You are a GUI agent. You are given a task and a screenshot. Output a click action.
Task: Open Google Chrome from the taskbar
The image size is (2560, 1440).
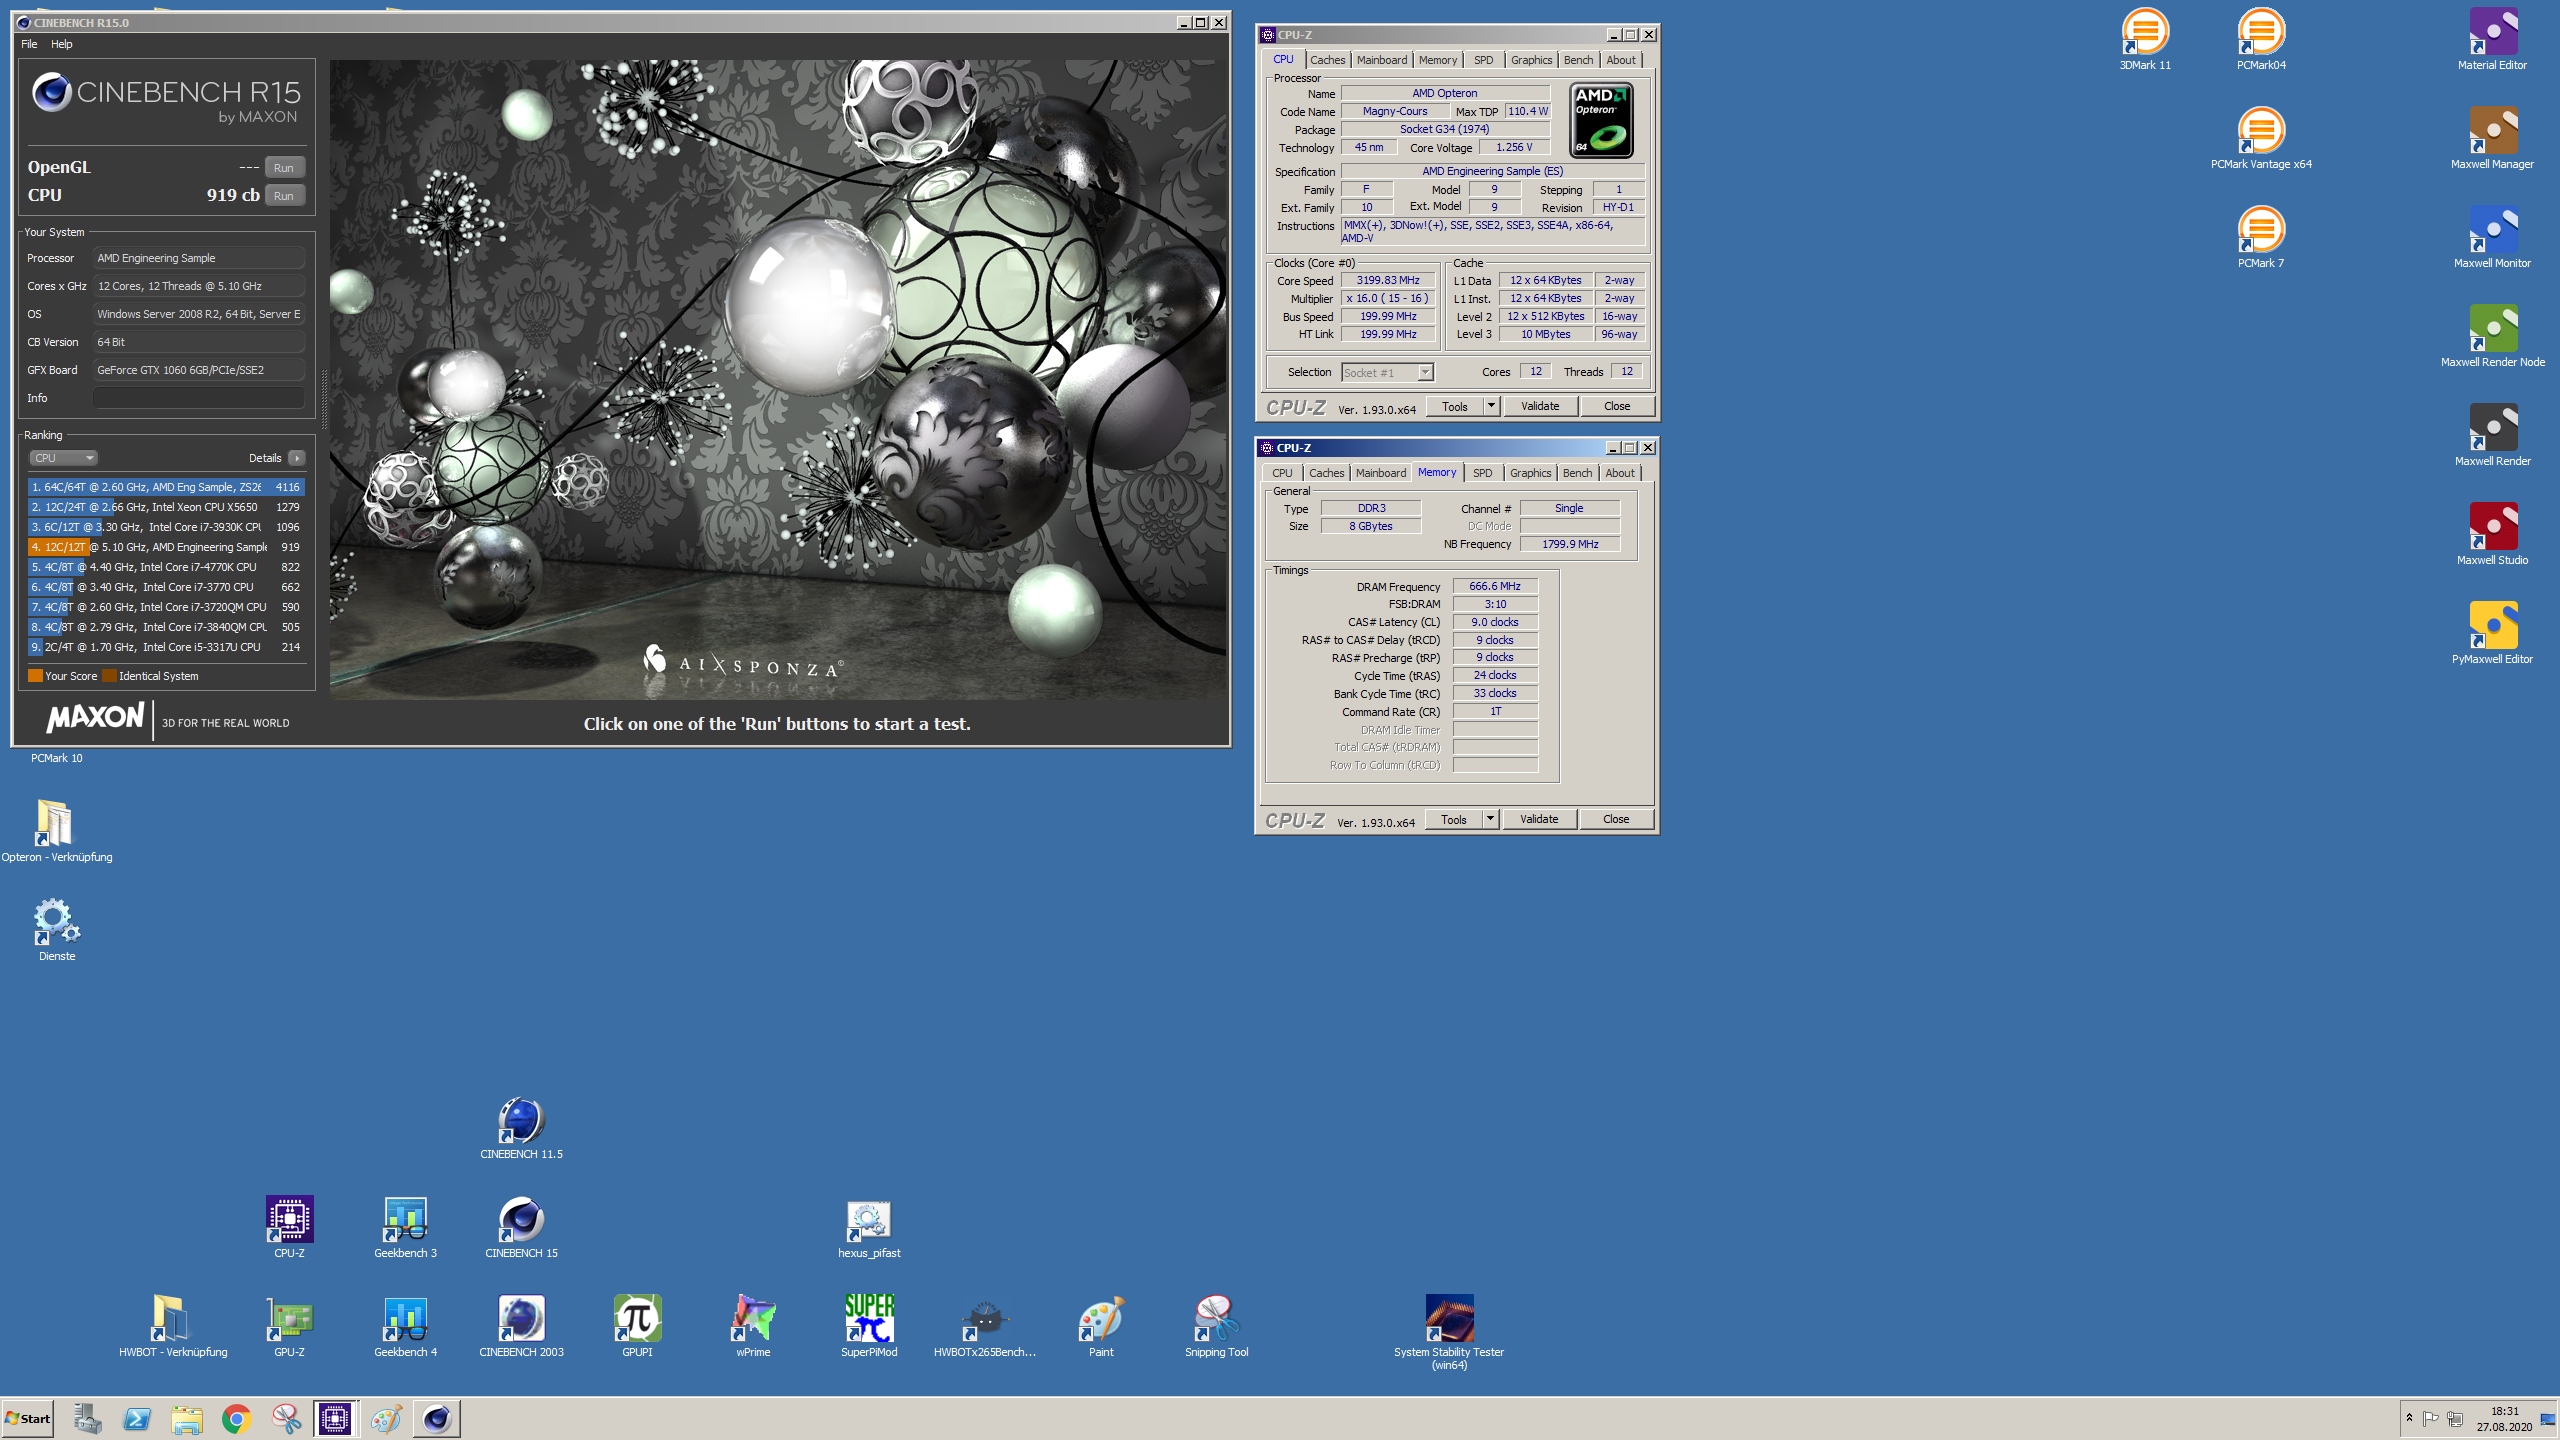tap(236, 1419)
